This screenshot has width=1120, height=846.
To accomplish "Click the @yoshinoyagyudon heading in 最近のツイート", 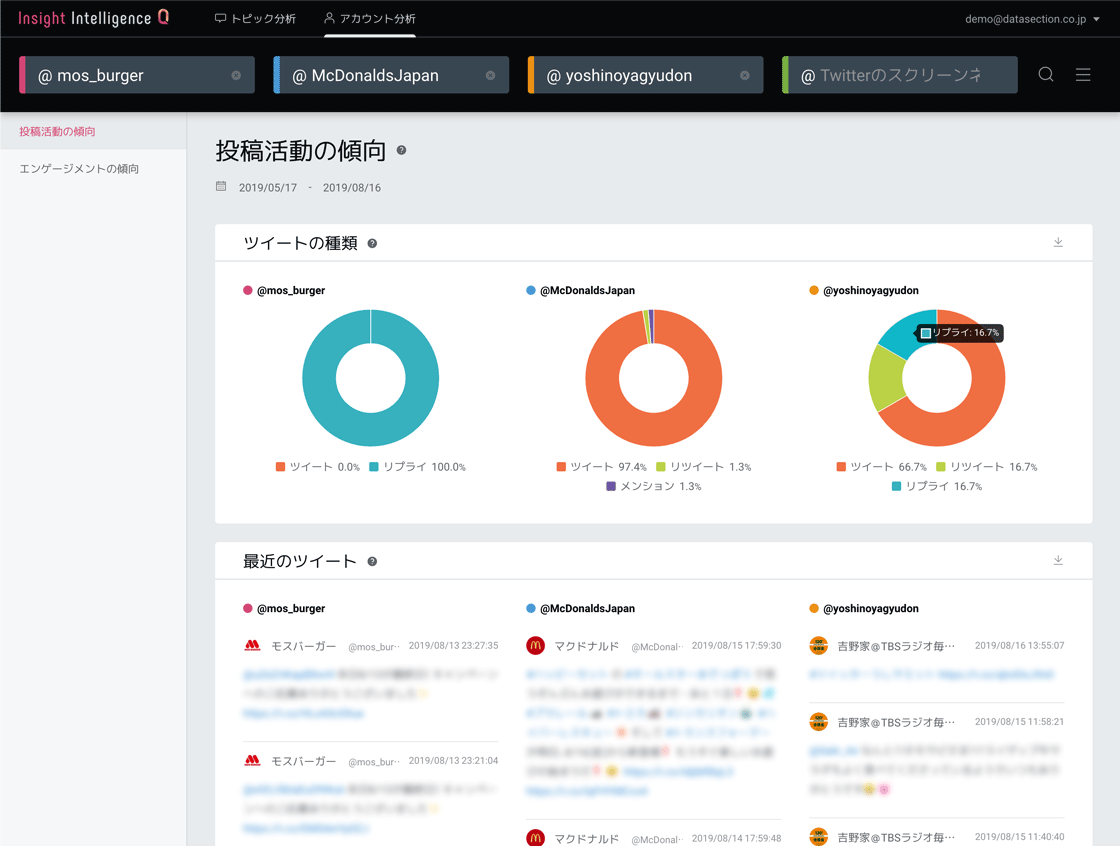I will point(871,608).
